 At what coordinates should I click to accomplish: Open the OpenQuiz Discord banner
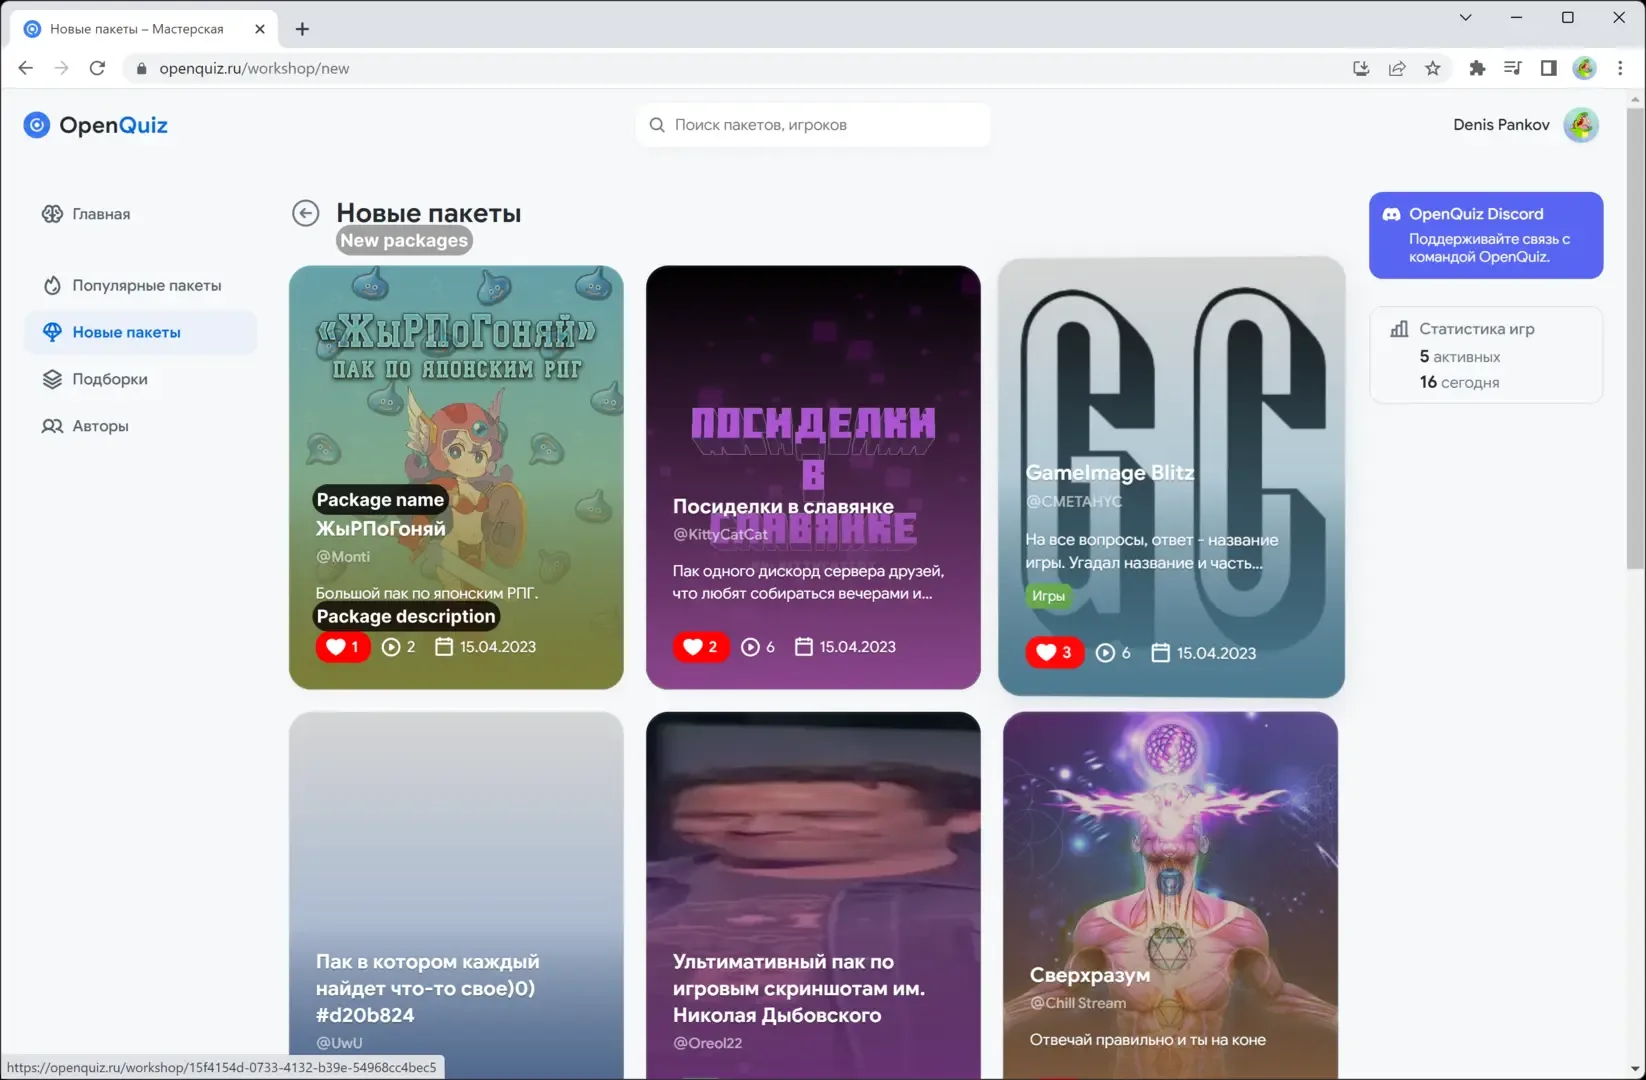(x=1486, y=235)
